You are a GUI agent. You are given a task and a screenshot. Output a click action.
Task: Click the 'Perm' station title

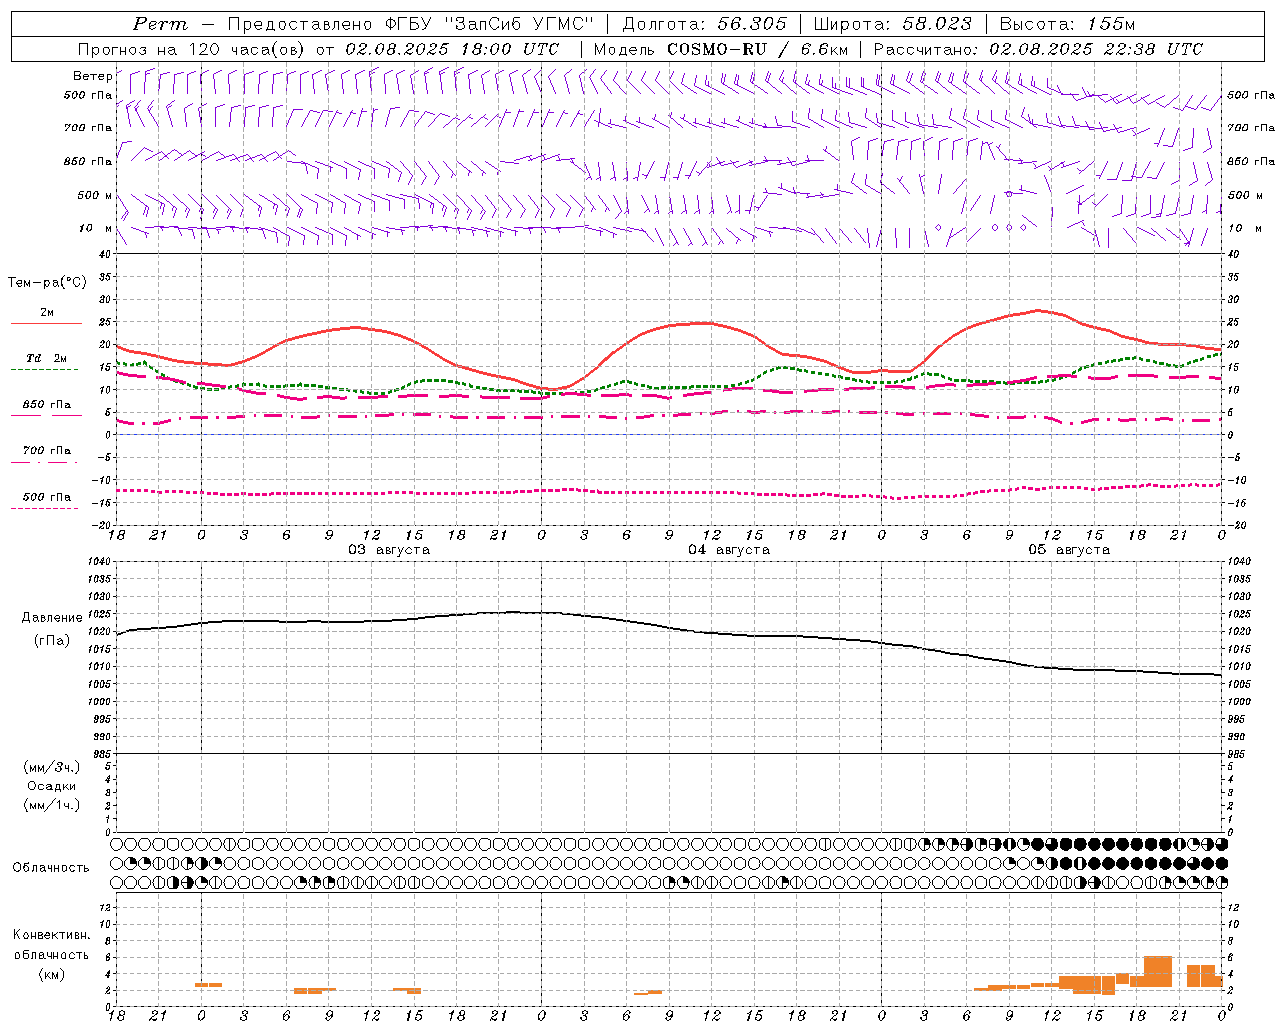159,24
